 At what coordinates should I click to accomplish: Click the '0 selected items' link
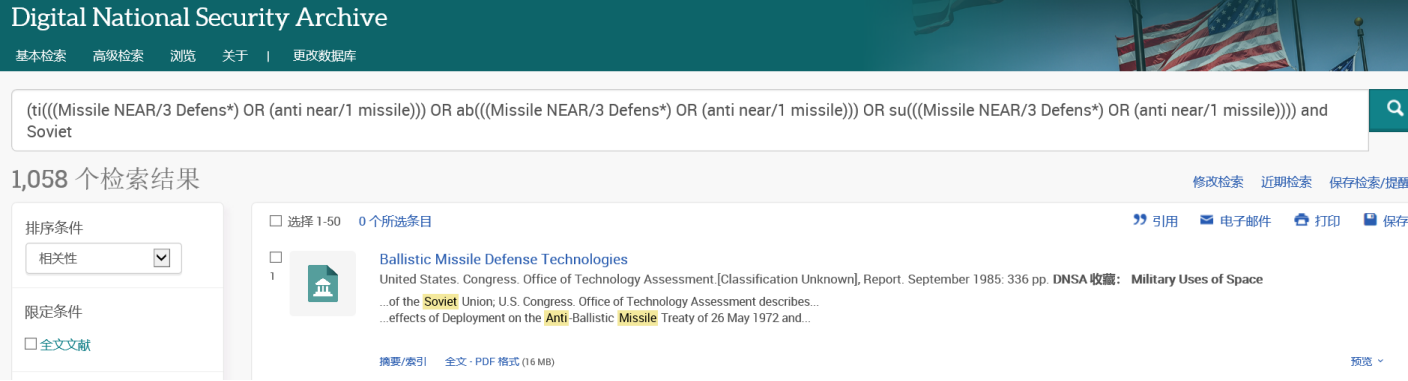click(395, 221)
